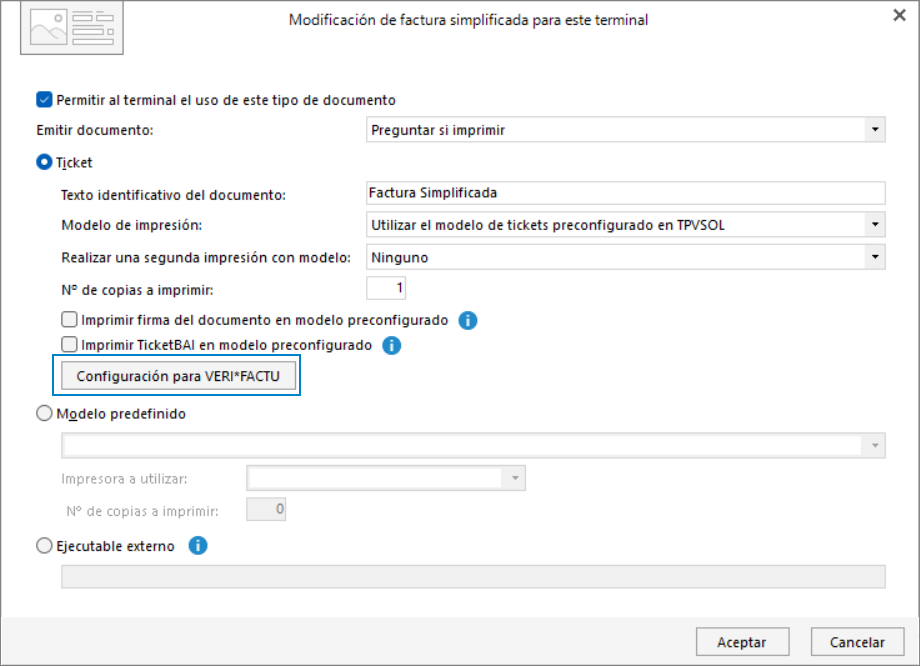This screenshot has width=920, height=666.
Task: Open info icon next to Ejecutable externo
Action: click(198, 546)
